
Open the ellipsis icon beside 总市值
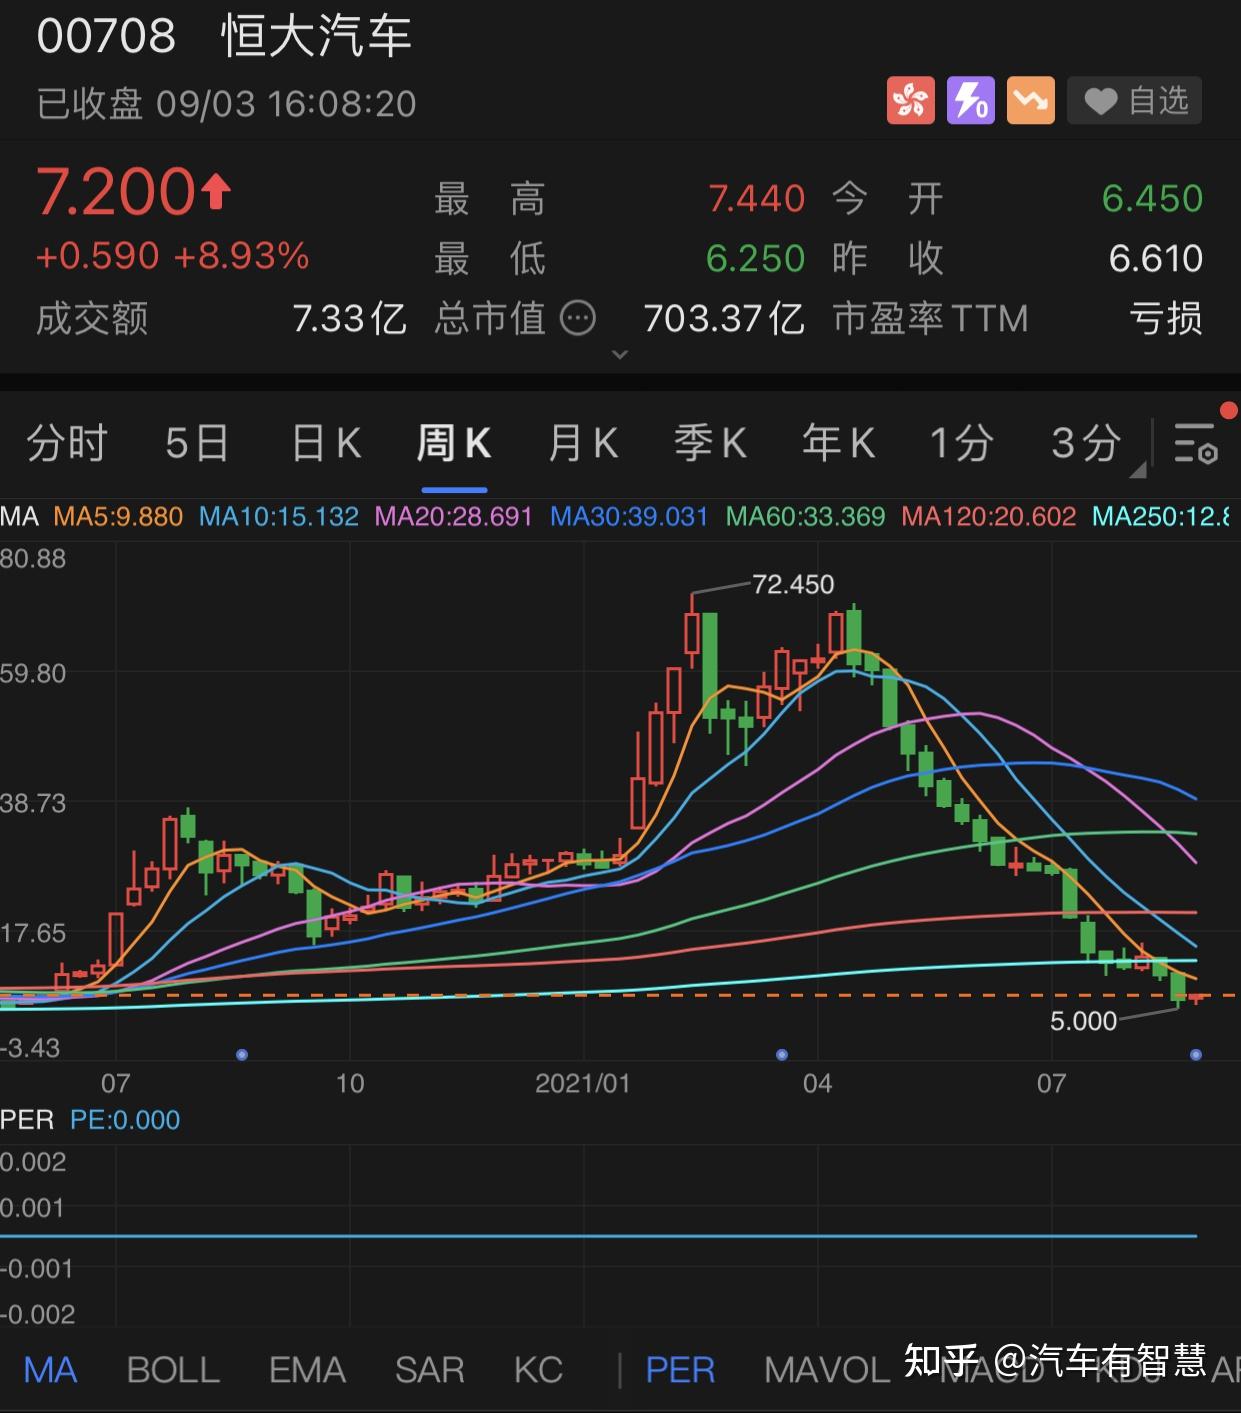tap(576, 318)
